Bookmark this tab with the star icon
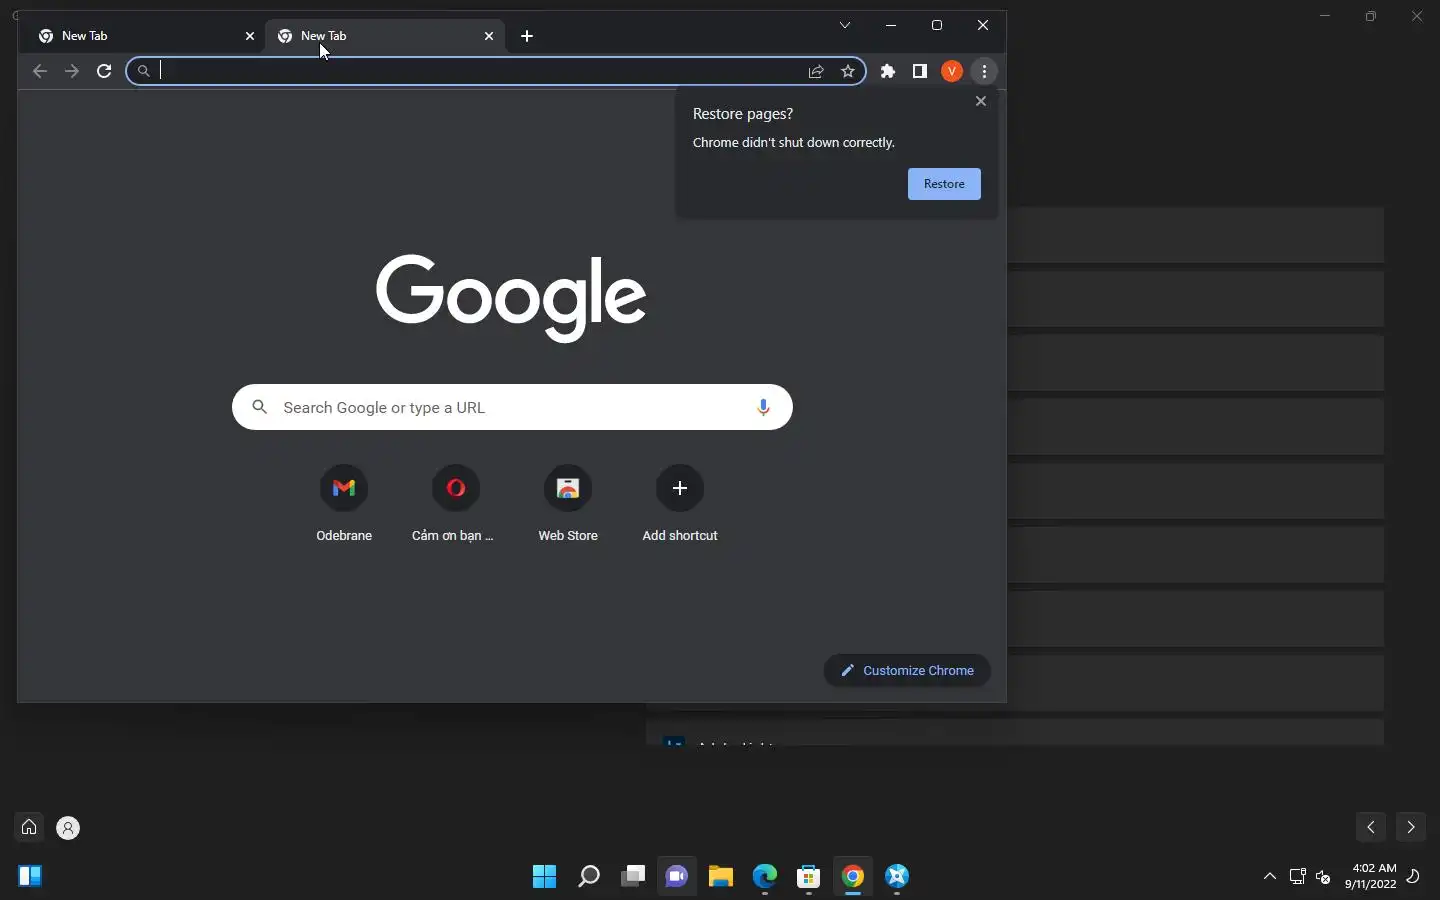 pyautogui.click(x=848, y=71)
